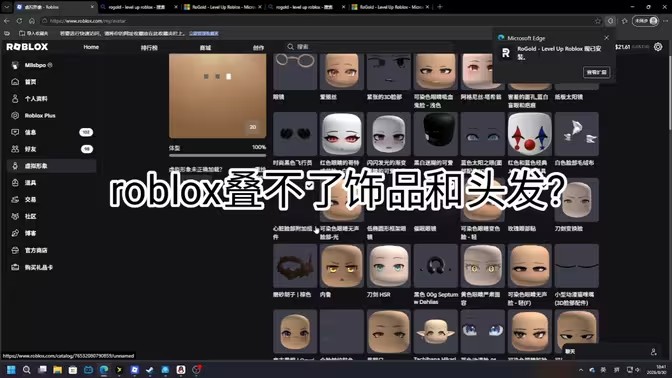Select the red-eyed white face item 红色眼睛的哥特
The image size is (672, 378).
[342, 134]
